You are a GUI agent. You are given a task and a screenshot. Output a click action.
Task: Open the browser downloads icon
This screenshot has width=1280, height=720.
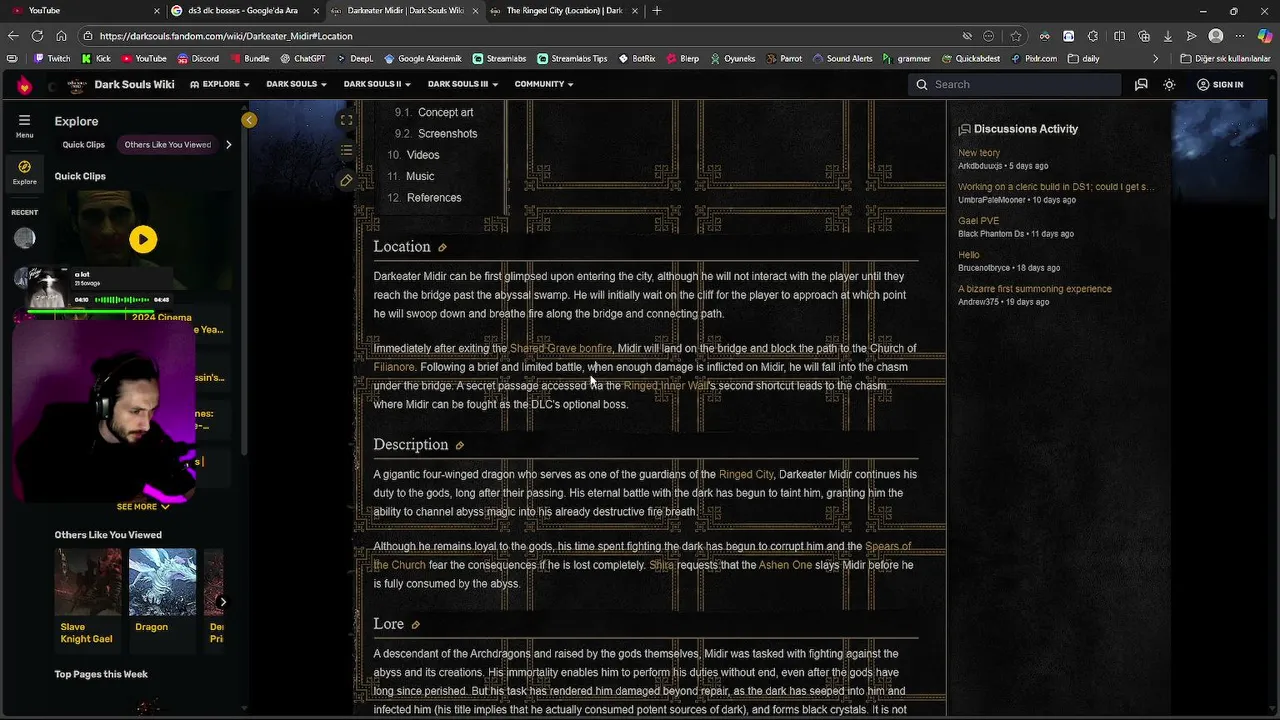1167,36
